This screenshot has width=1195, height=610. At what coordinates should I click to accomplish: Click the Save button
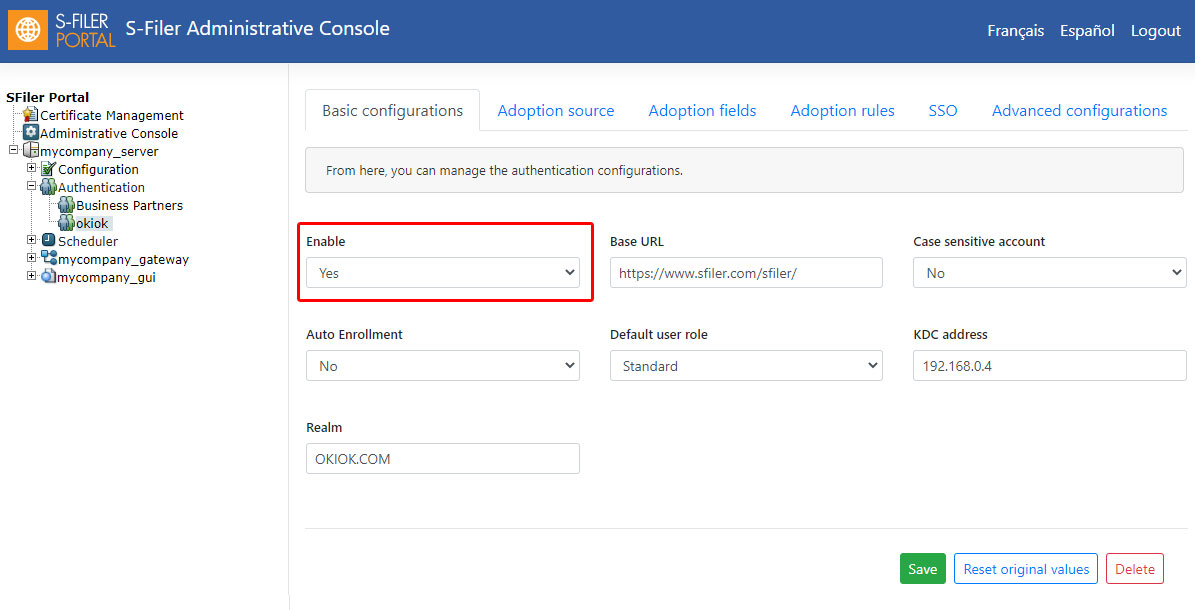point(922,569)
